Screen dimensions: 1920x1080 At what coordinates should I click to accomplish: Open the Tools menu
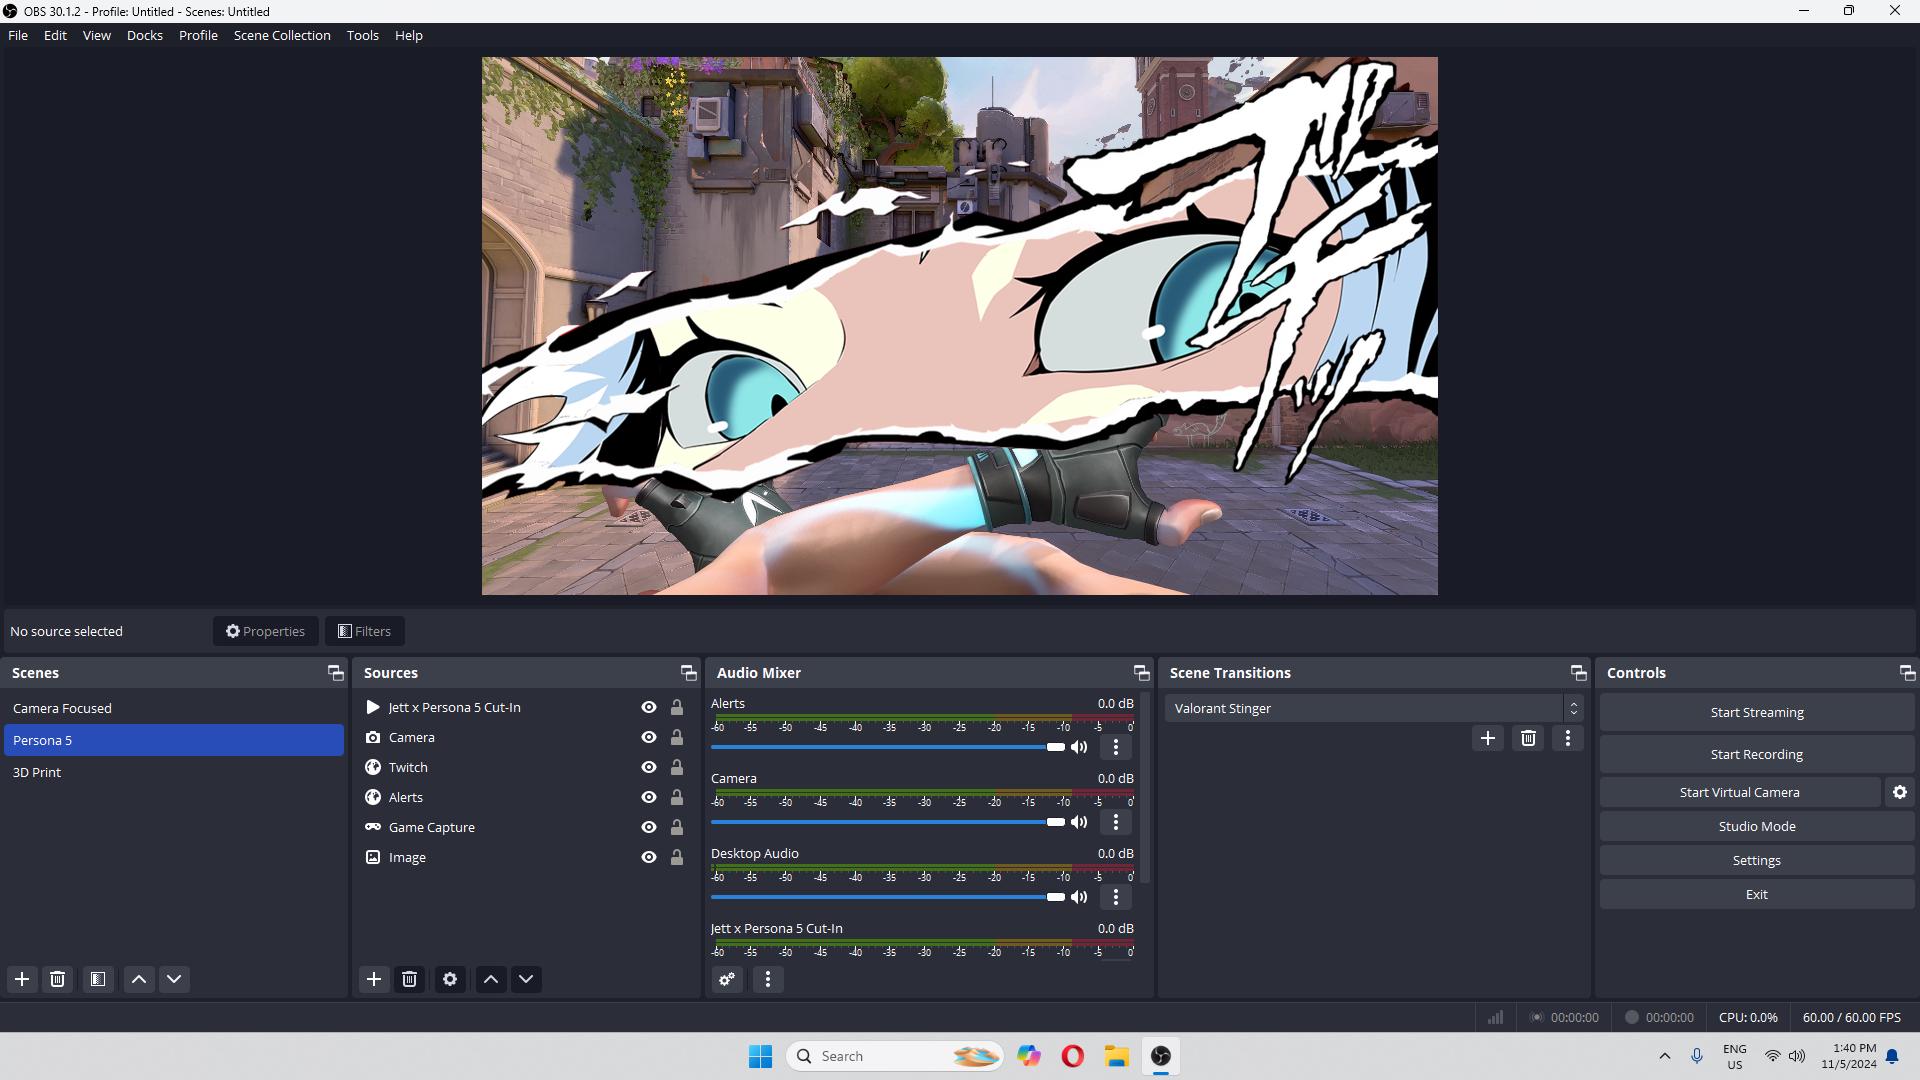[x=362, y=35]
